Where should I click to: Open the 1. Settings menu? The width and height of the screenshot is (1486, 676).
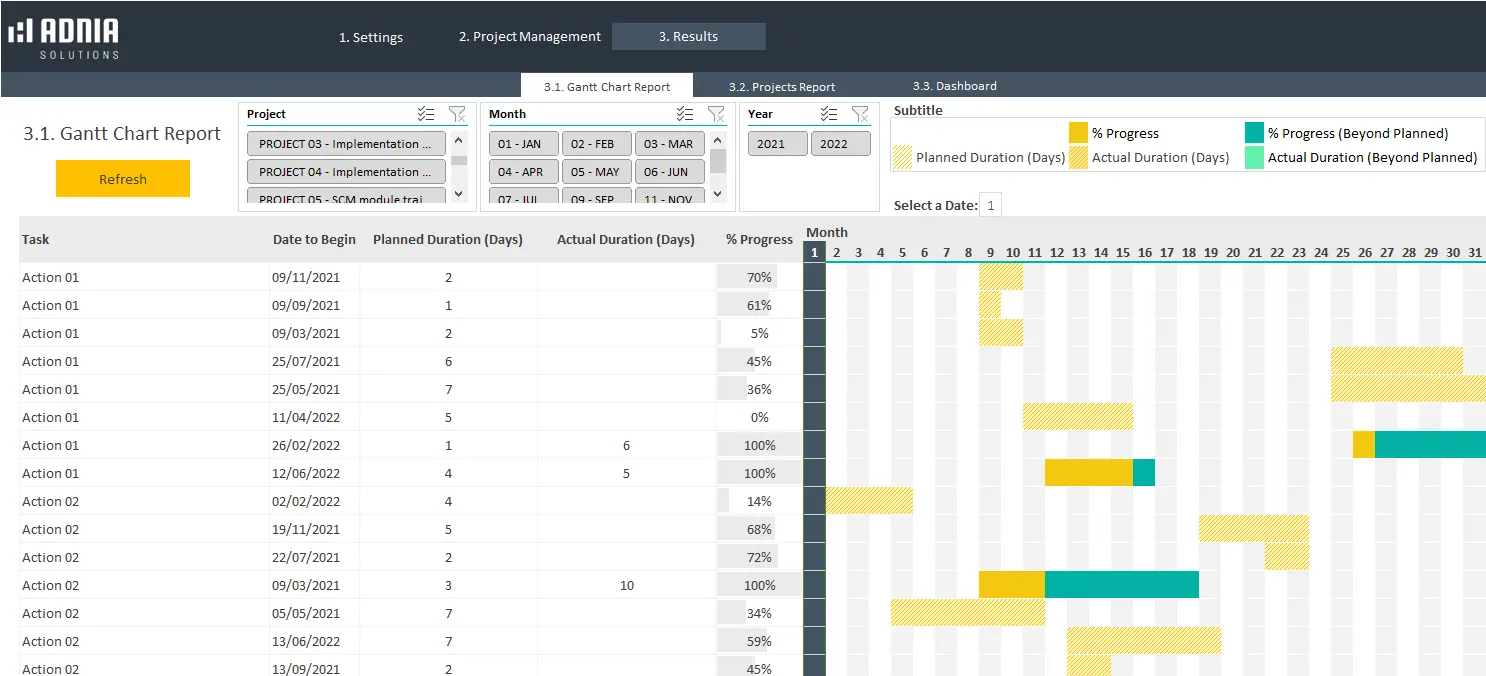pyautogui.click(x=371, y=37)
